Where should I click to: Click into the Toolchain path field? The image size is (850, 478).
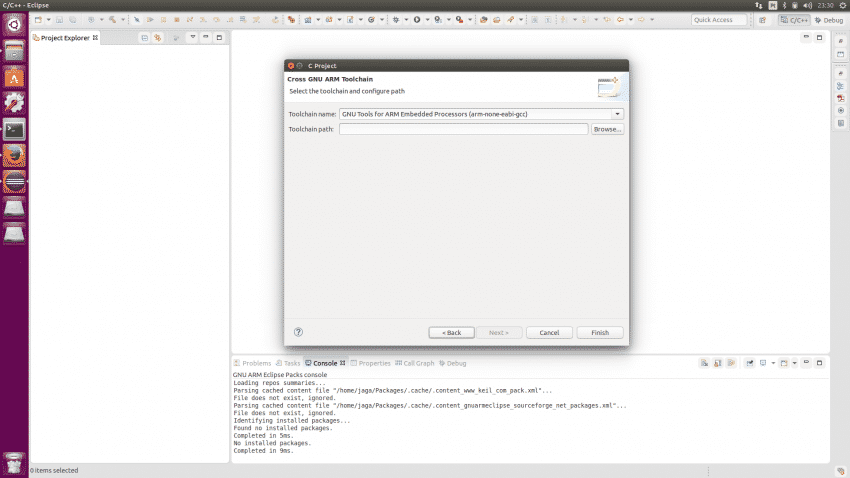click(463, 129)
